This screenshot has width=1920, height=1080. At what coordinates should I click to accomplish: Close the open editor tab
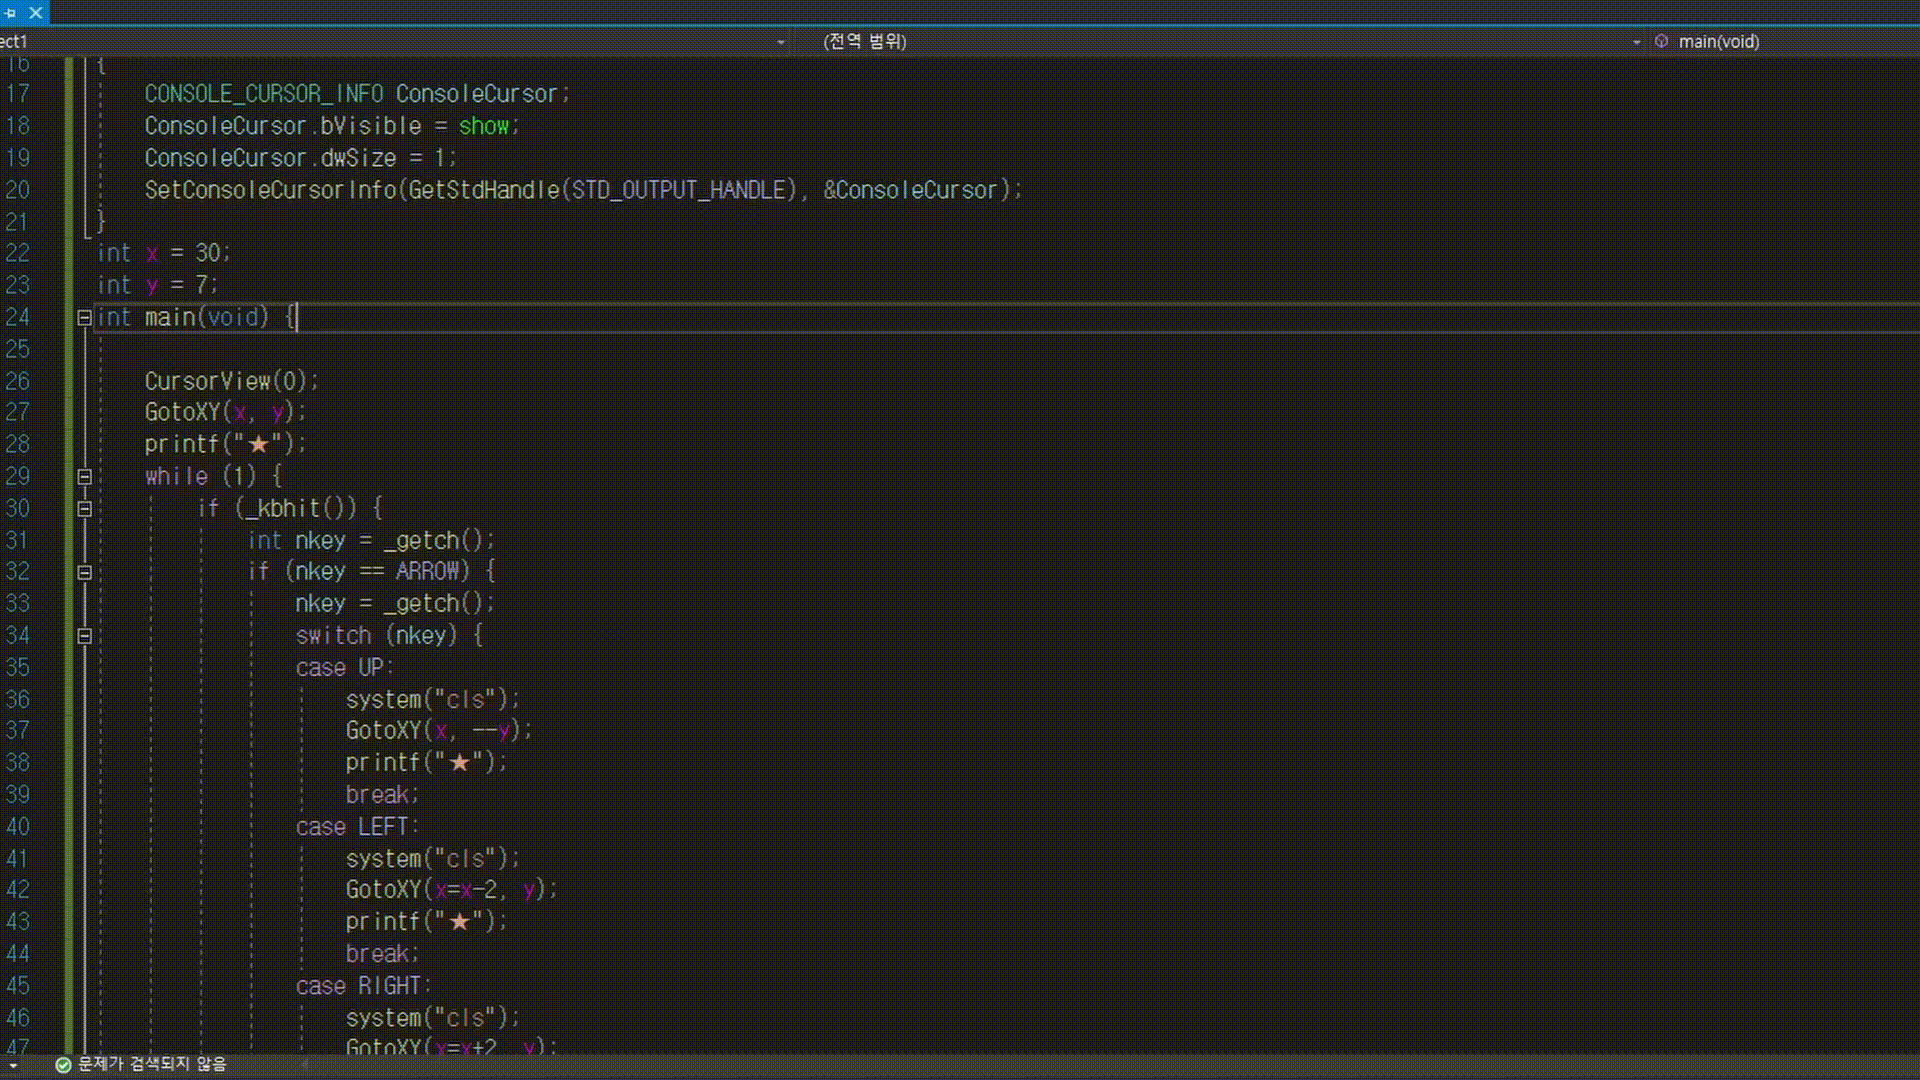[36, 13]
